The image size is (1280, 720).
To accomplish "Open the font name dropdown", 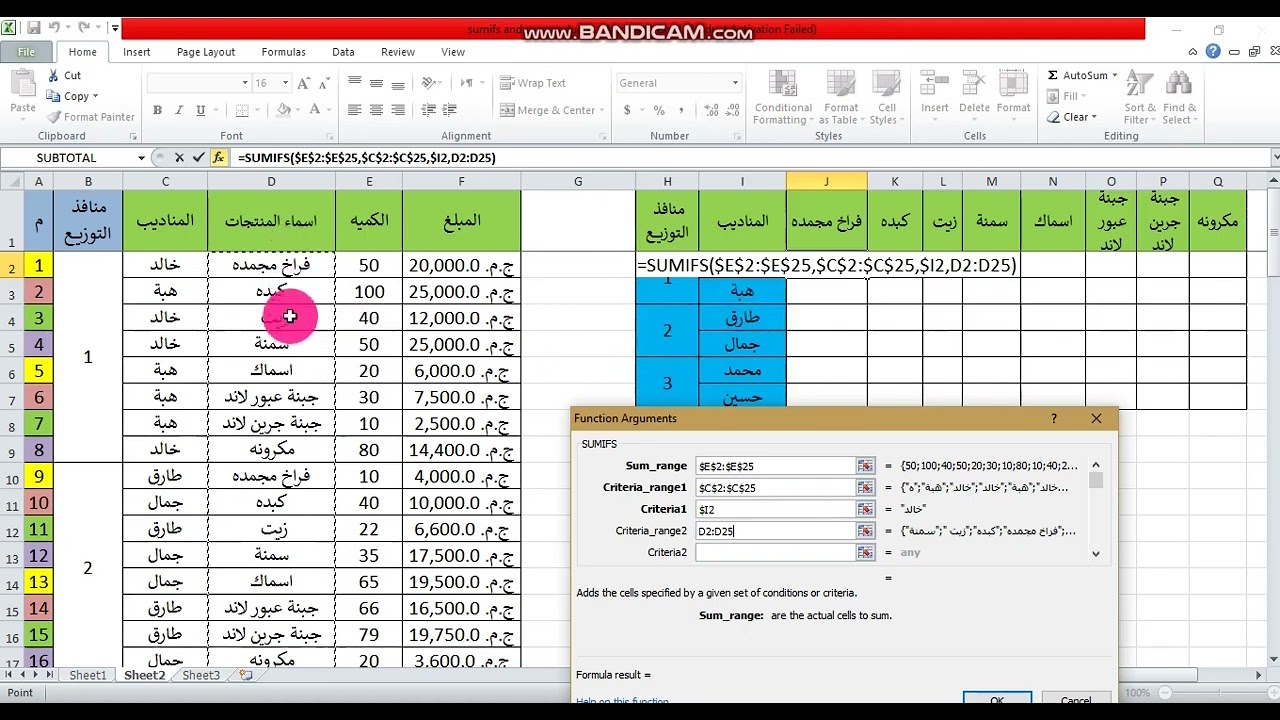I will tap(245, 83).
